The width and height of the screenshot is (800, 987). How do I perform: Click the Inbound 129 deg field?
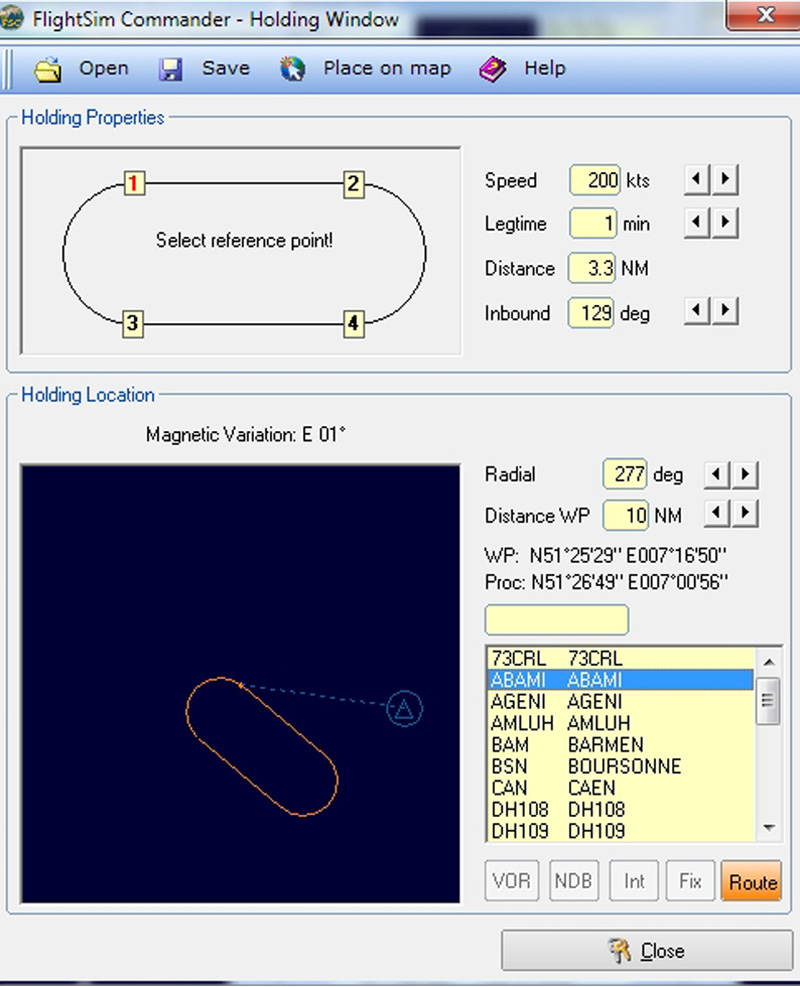pos(591,313)
